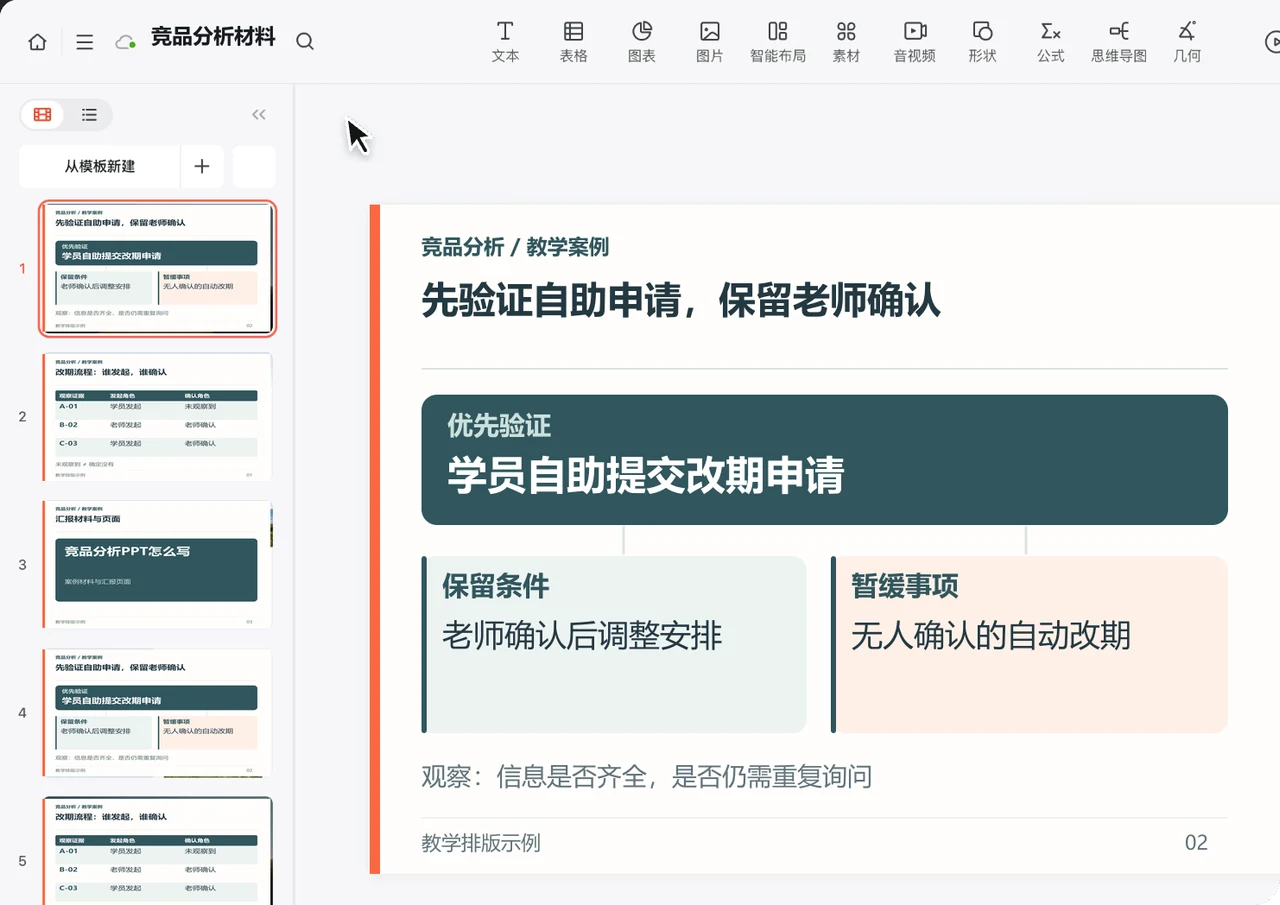This screenshot has height=905, width=1280.
Task: Click the blank button beside the plus
Action: click(x=254, y=166)
